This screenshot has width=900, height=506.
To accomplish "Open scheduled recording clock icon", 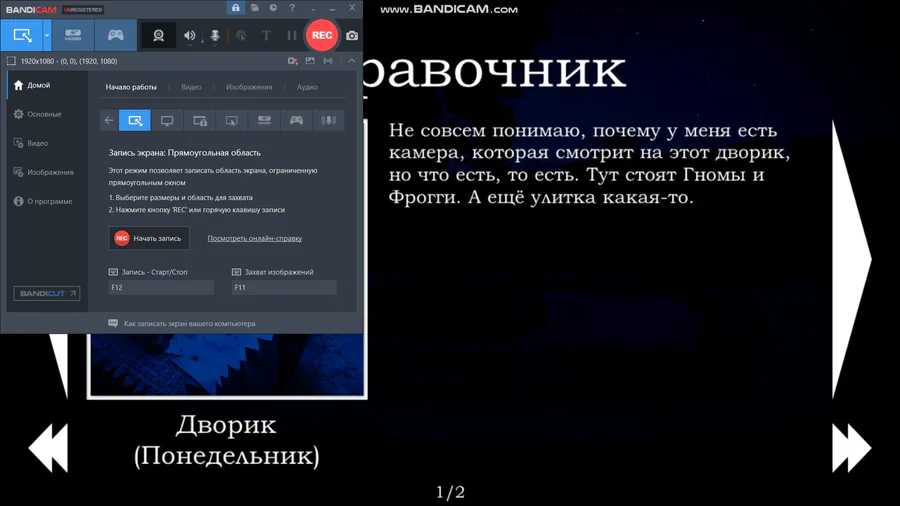I will (x=273, y=8).
